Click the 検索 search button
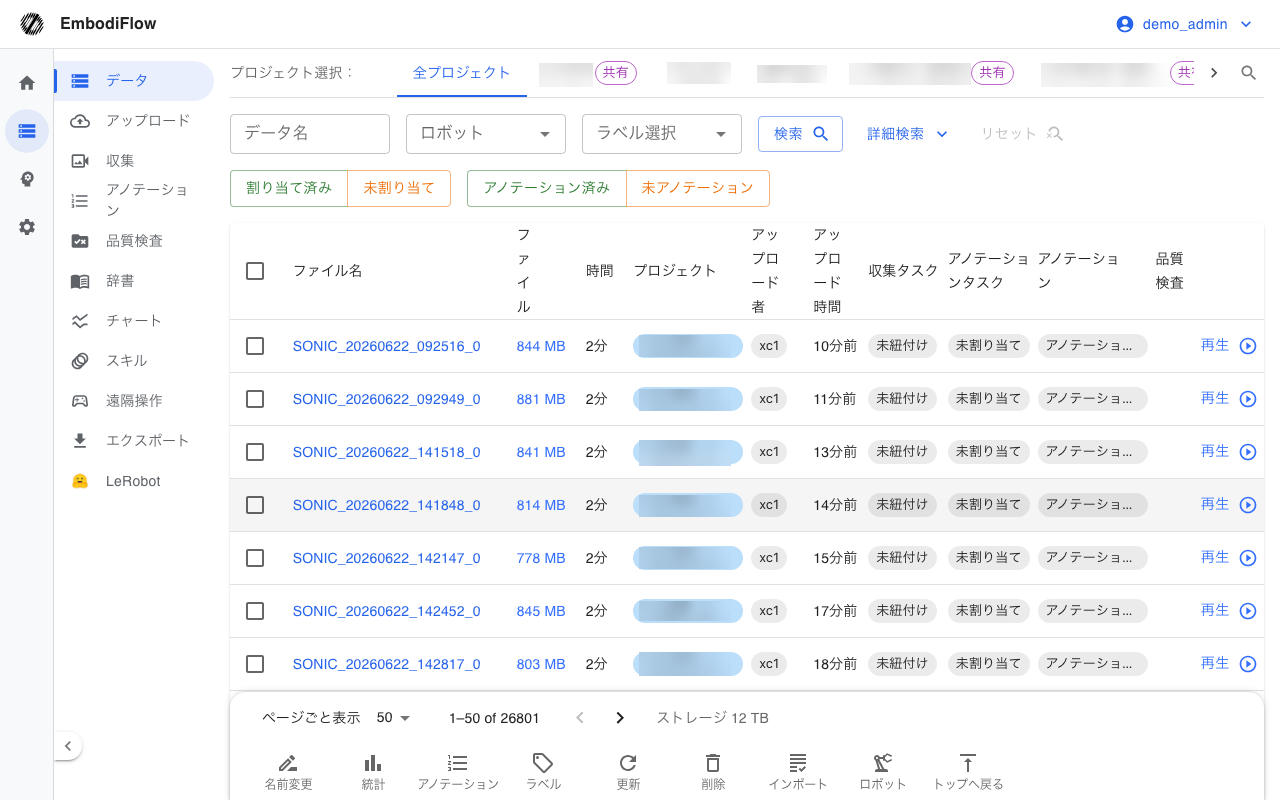Image resolution: width=1280 pixels, height=800 pixels. (x=800, y=134)
